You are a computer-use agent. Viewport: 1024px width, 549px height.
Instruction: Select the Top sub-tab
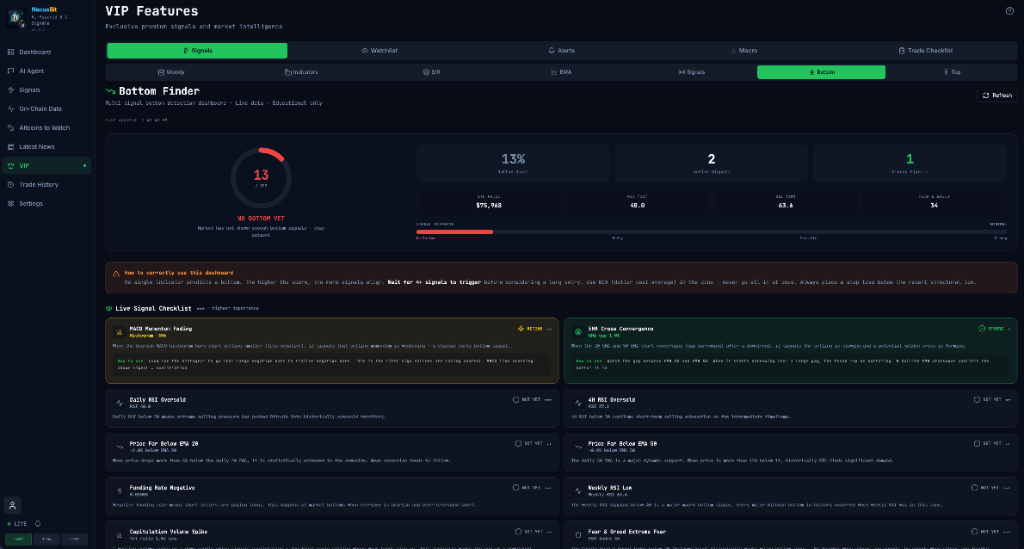coord(952,72)
